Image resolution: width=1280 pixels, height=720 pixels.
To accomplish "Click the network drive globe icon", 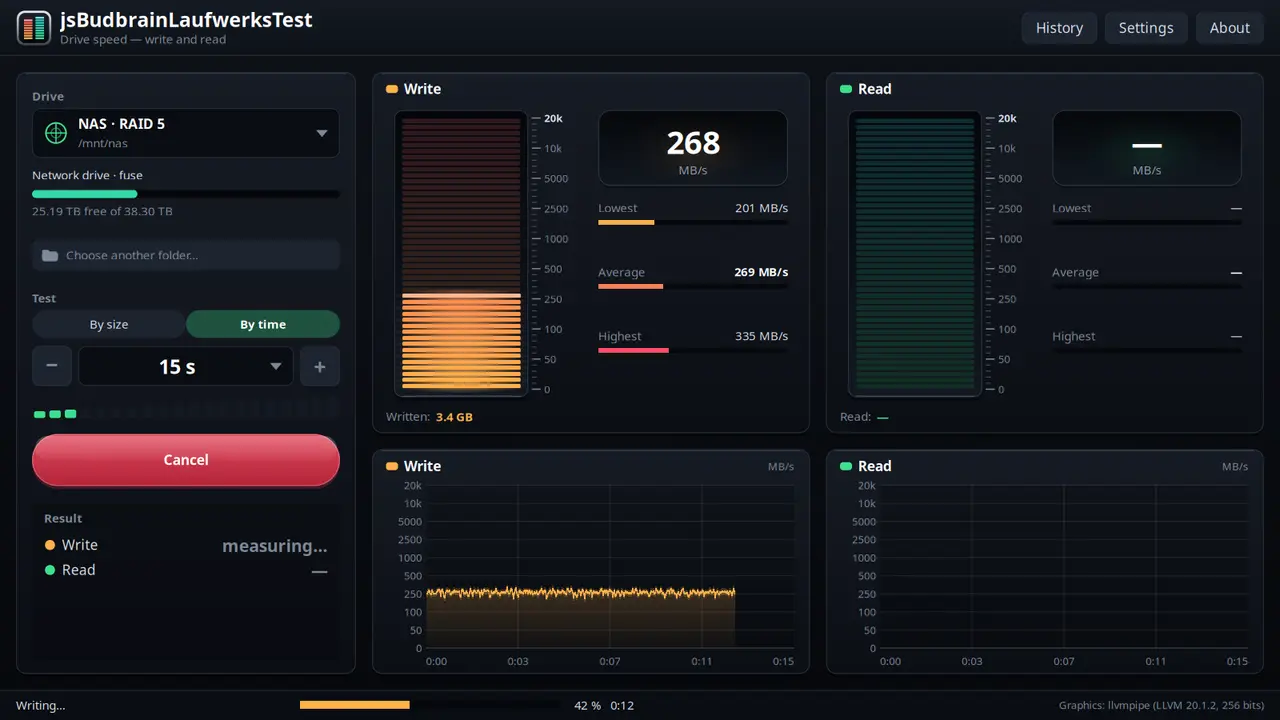I will pyautogui.click(x=56, y=133).
